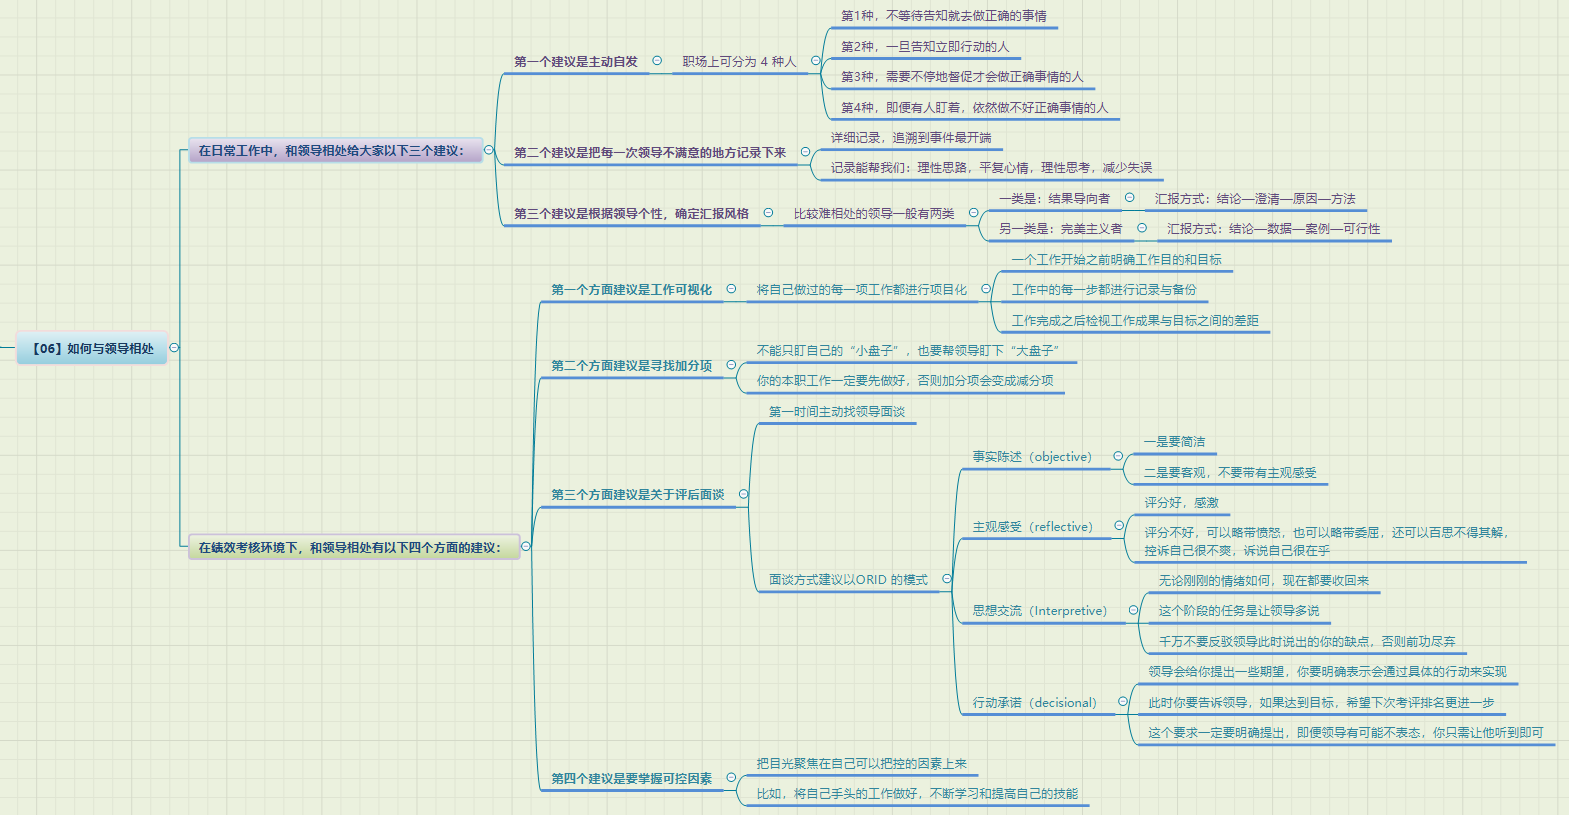Select 面谈方式建议以ORID 的模式 topic
This screenshot has height=815, width=1569.
pyautogui.click(x=848, y=580)
